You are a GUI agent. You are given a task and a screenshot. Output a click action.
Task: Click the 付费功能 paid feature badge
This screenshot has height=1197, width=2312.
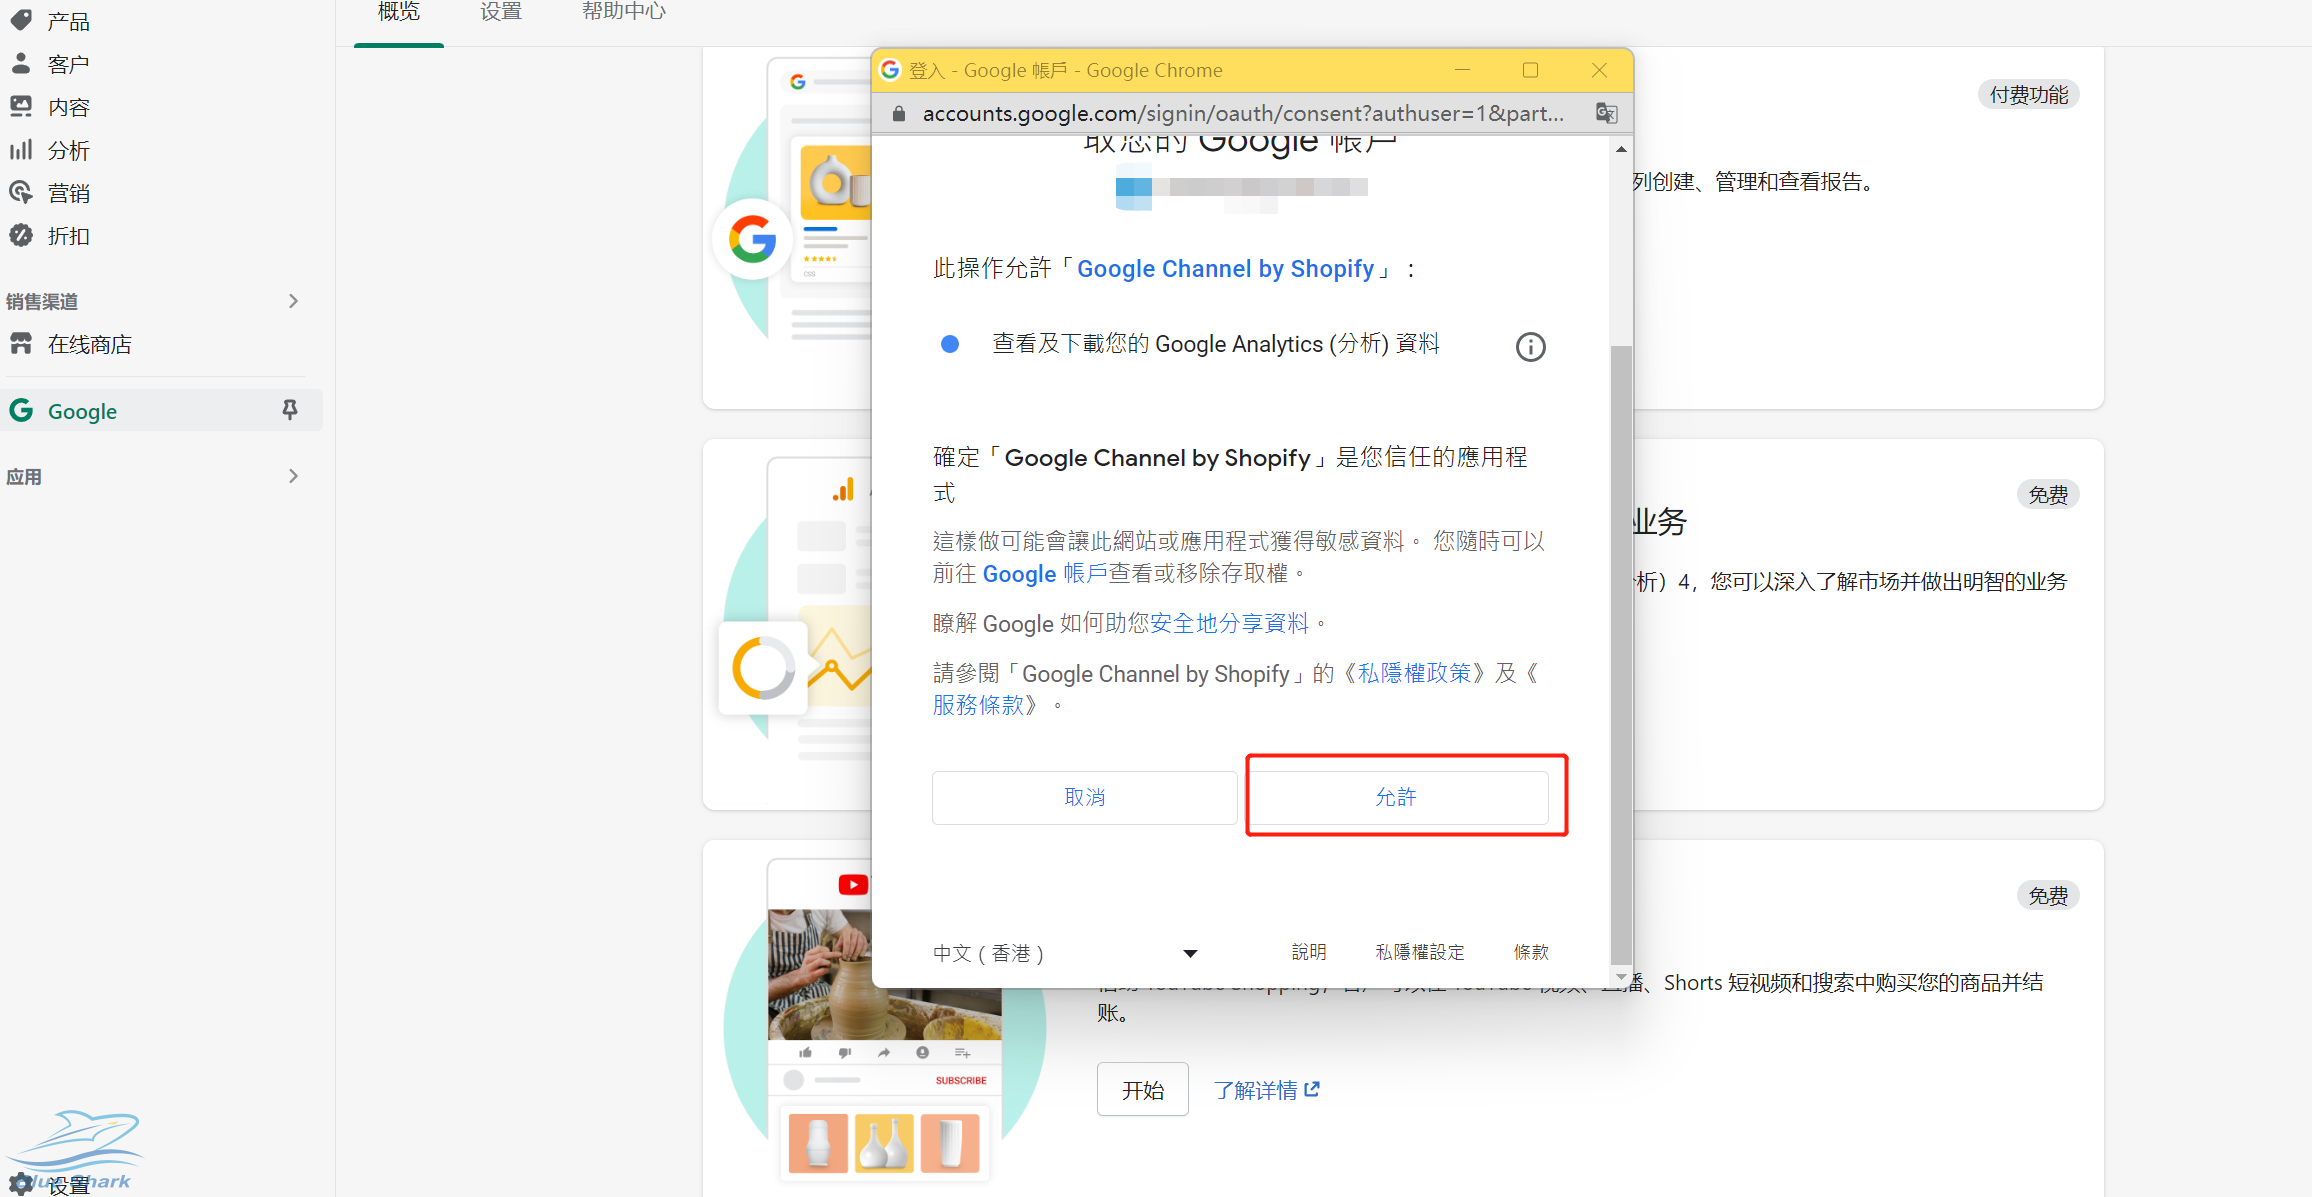tap(2028, 94)
